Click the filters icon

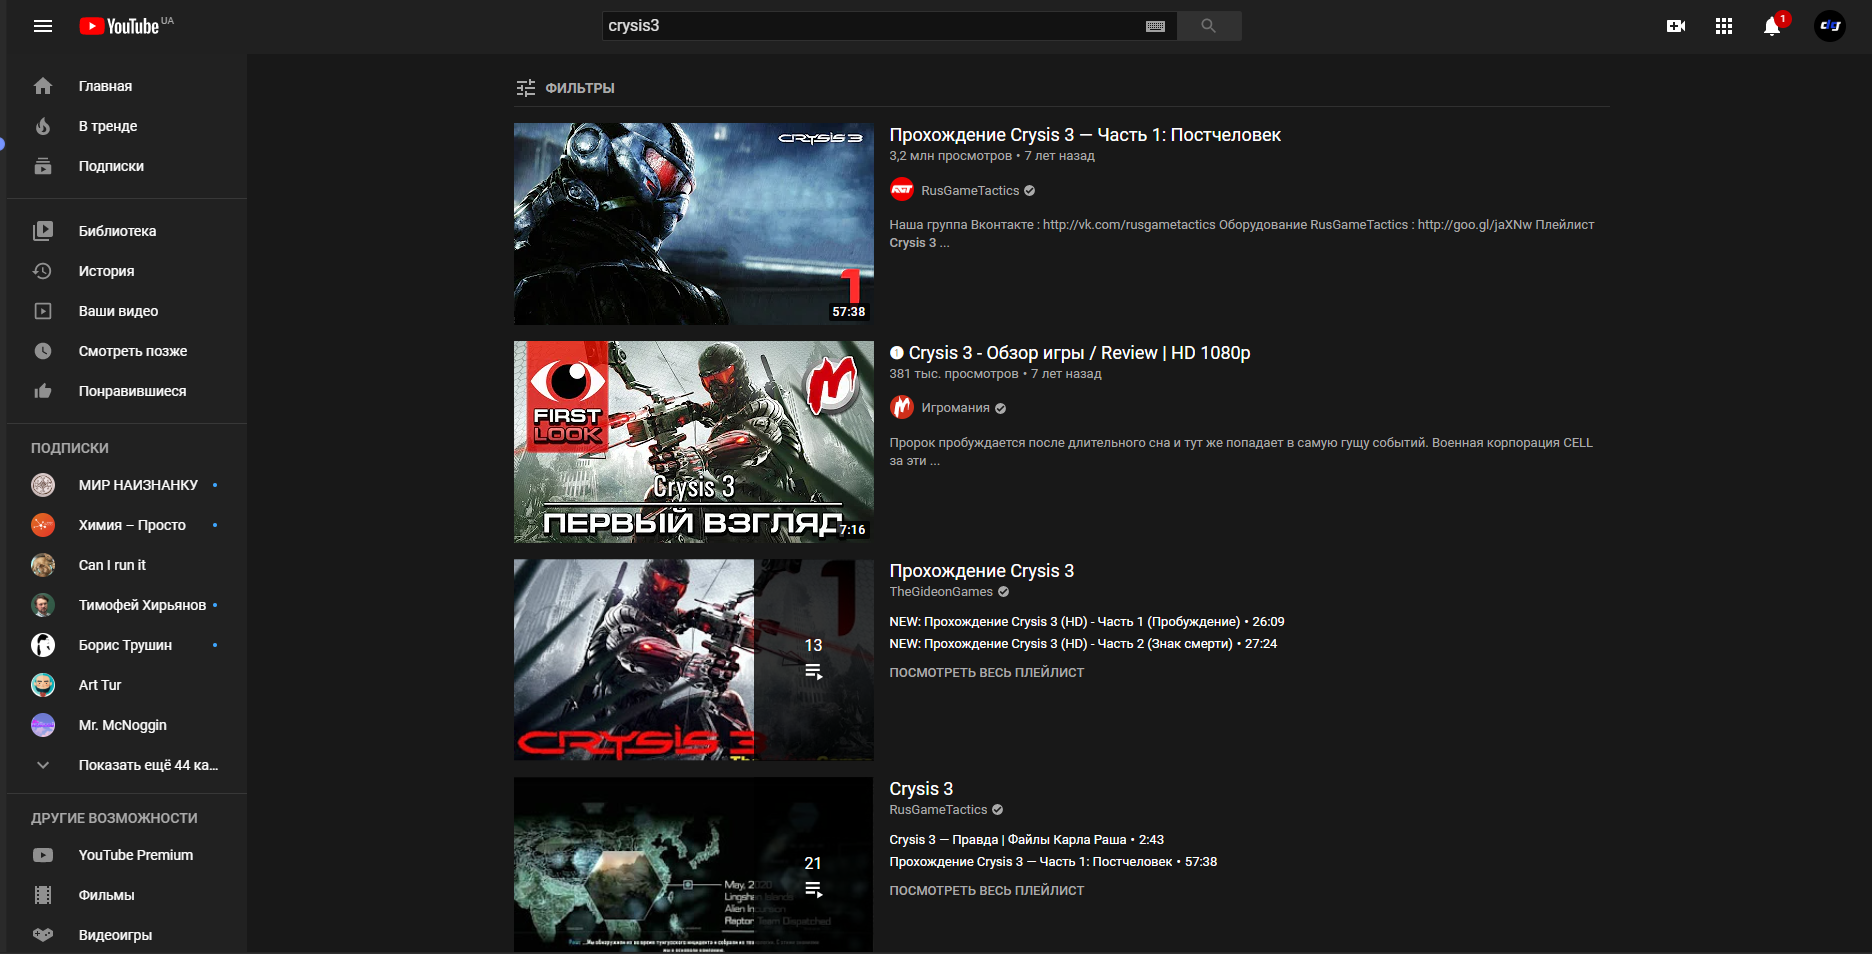coord(525,88)
